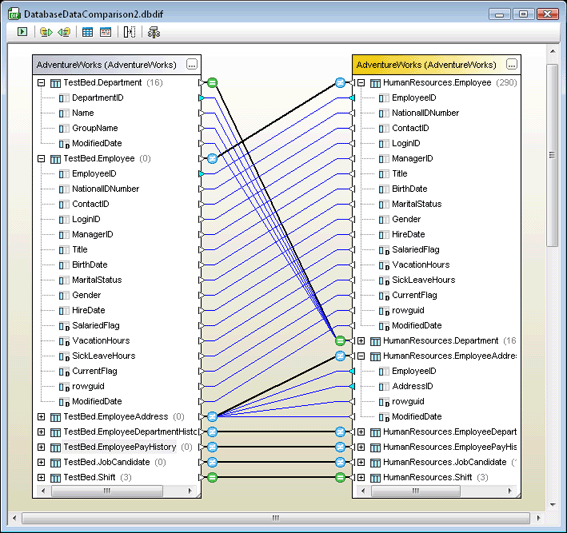Image resolution: width=567 pixels, height=533 pixels.
Task: Expand the TestBed.Shift node
Action: coord(41,477)
